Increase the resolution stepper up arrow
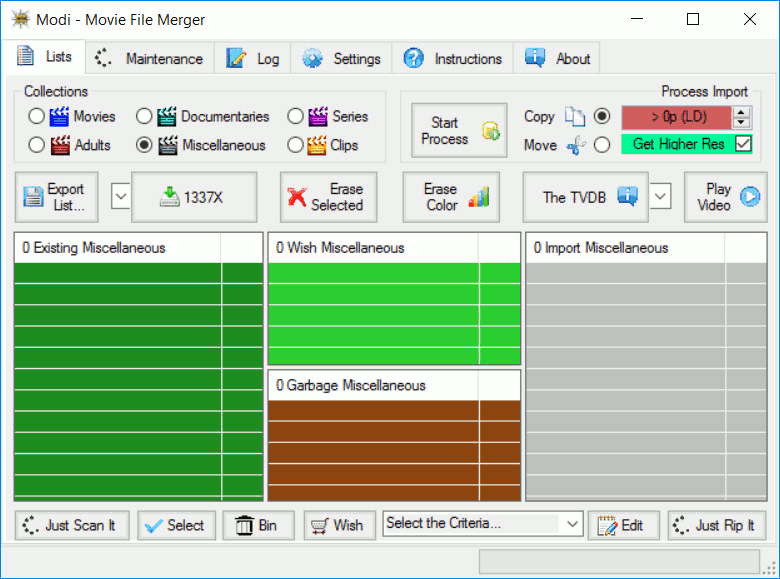The height and width of the screenshot is (579, 780). coord(741,112)
